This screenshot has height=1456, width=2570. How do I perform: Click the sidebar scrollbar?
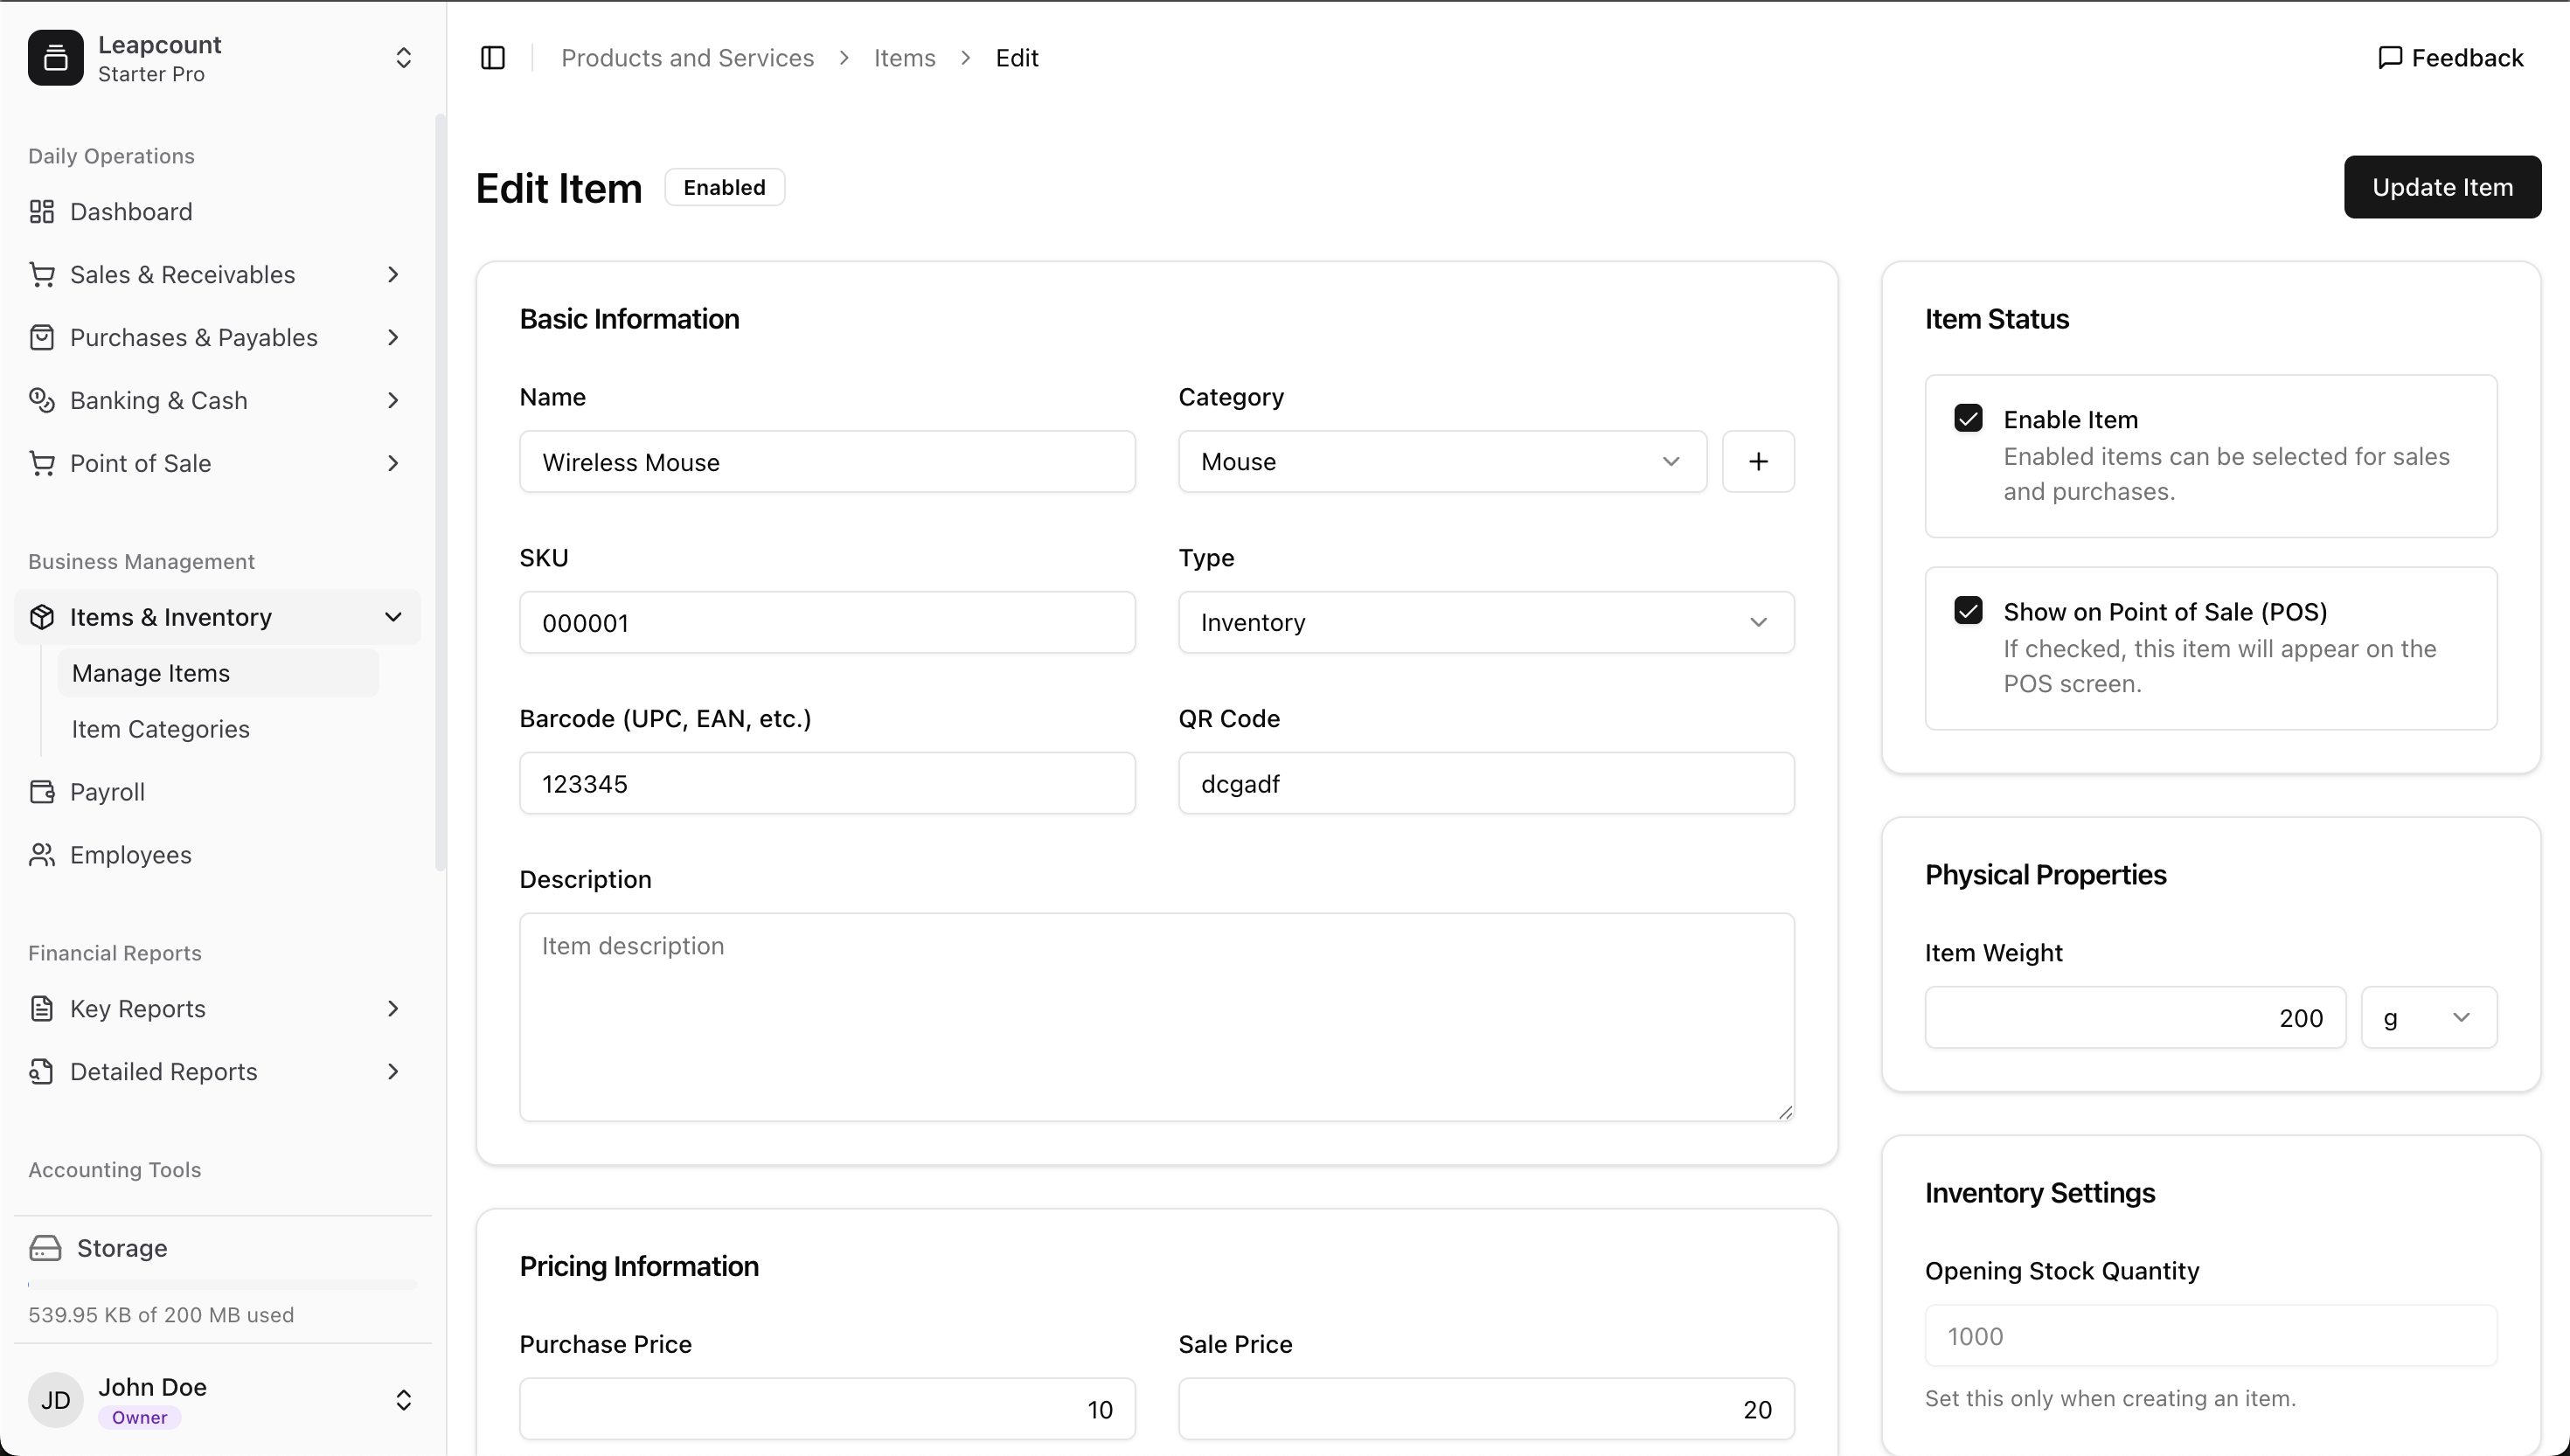440,492
